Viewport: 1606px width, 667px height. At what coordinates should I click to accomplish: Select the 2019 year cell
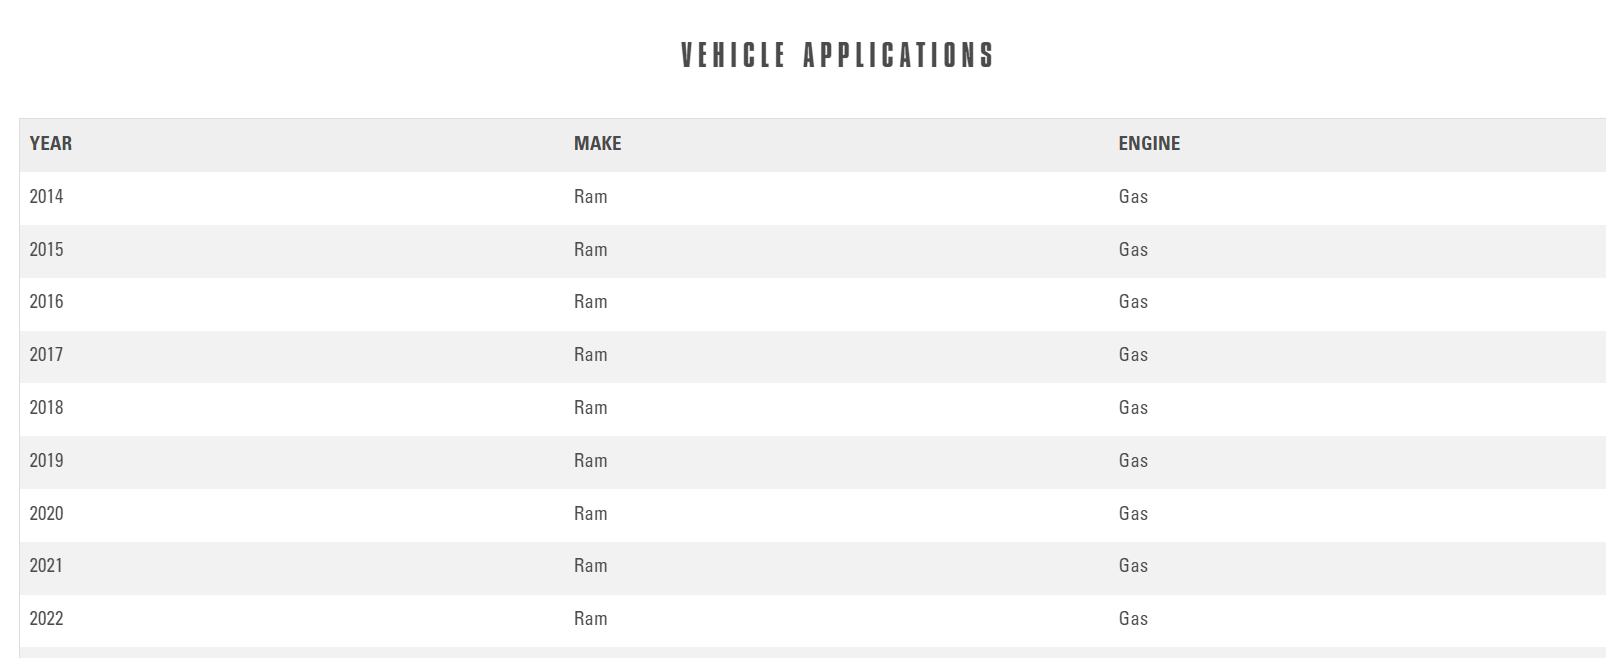pyautogui.click(x=46, y=461)
